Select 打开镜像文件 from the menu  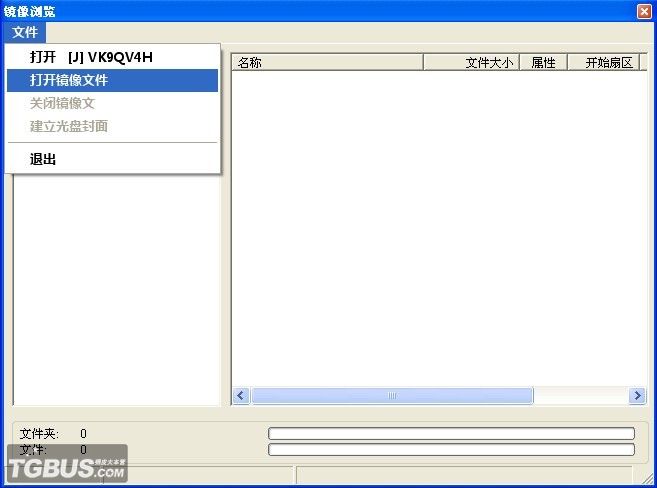tap(69, 80)
